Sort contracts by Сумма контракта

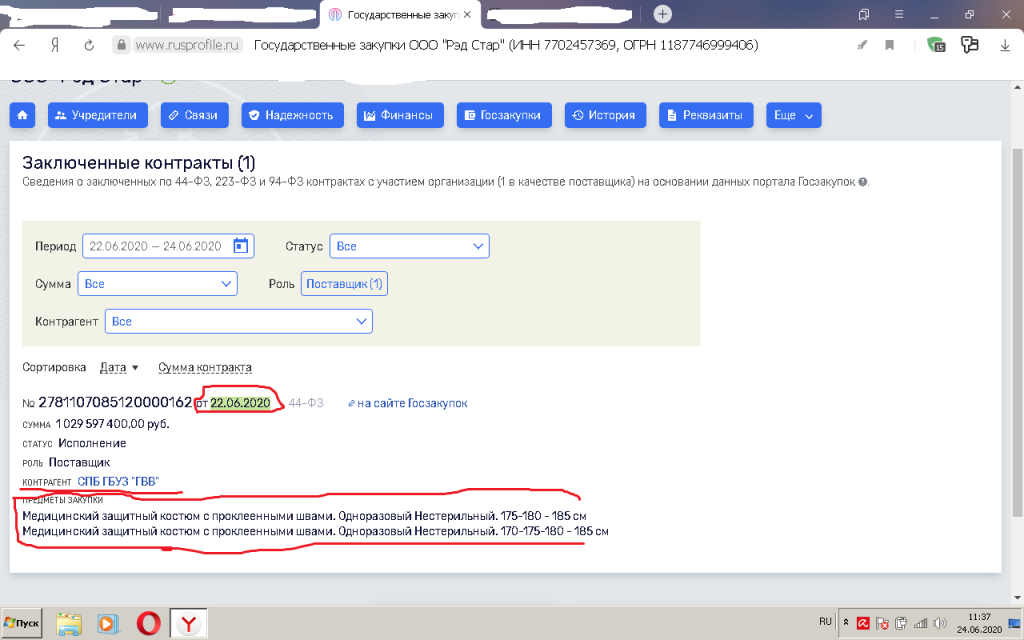(205, 367)
